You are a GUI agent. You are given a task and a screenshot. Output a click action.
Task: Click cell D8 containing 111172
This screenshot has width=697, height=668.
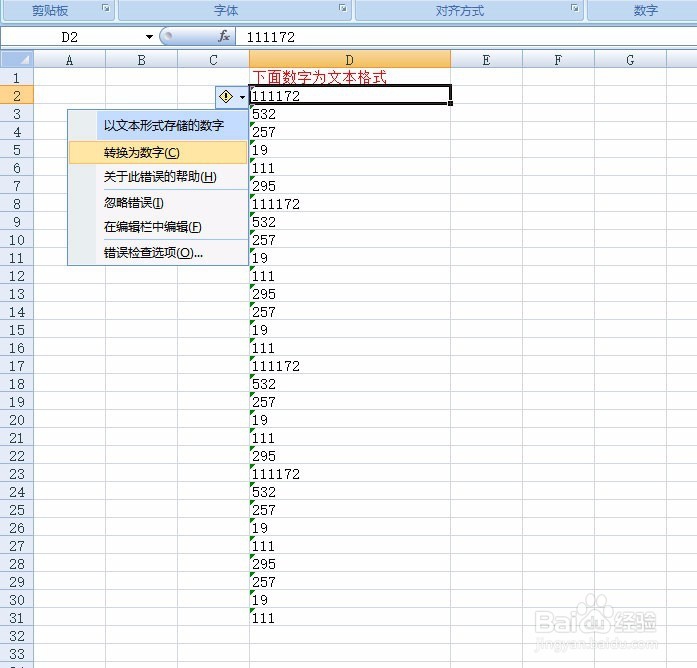(x=350, y=204)
